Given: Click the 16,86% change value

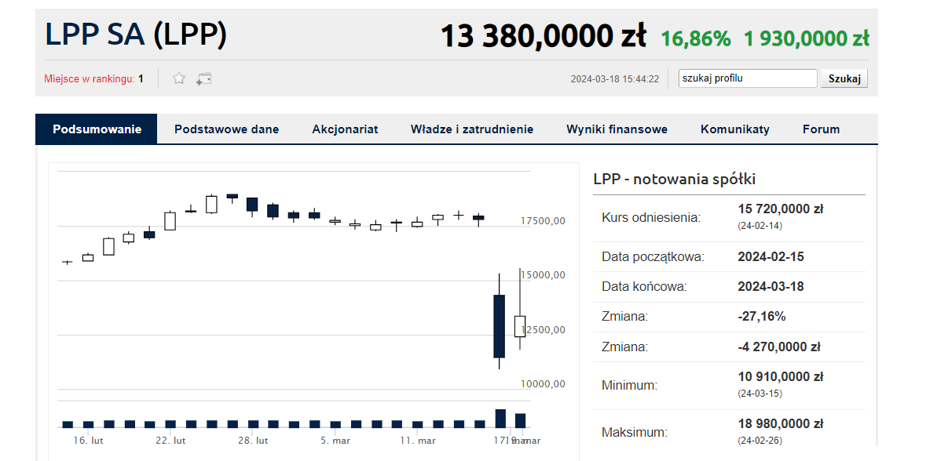Looking at the screenshot, I should 695,39.
